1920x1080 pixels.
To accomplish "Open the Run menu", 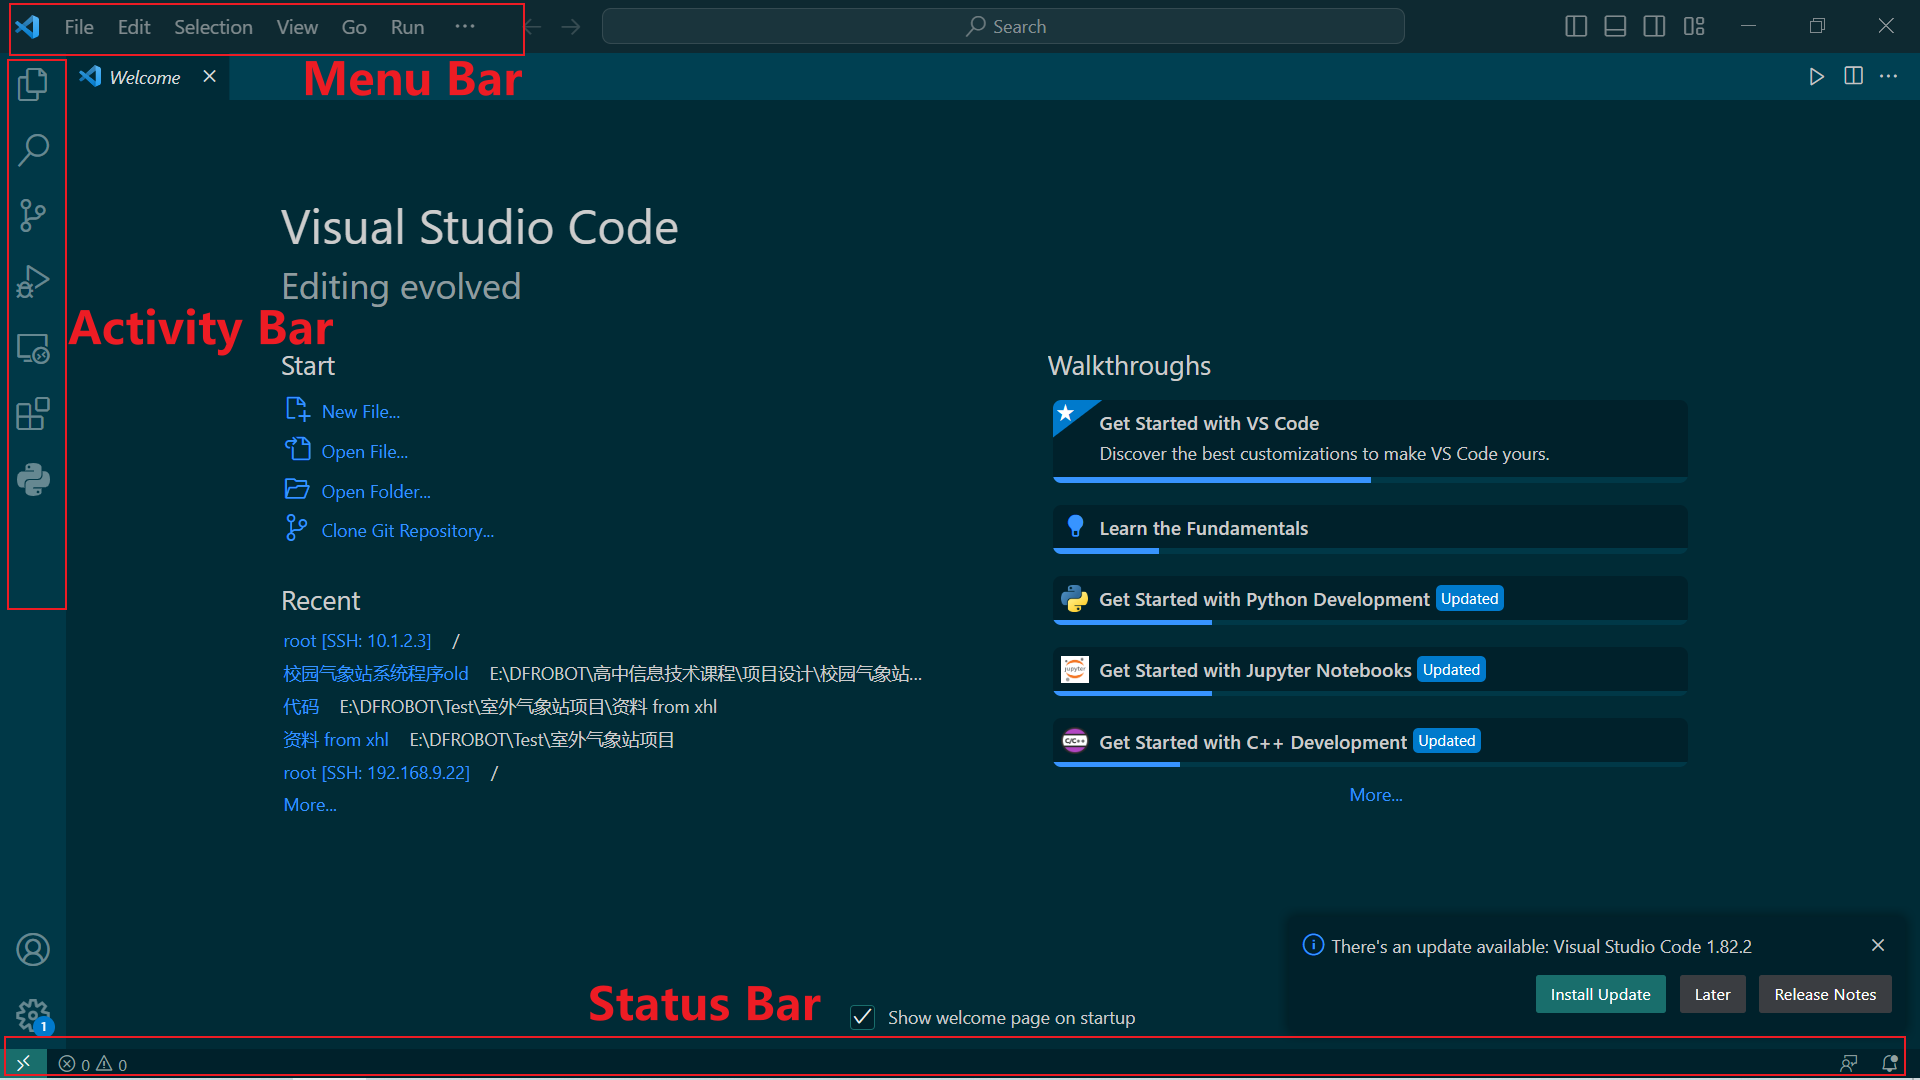I will click(x=406, y=26).
